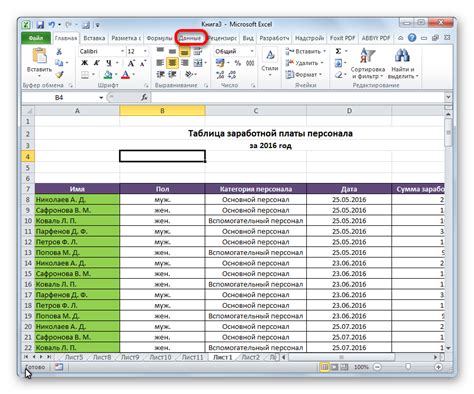Open the insert function fx dialog
The height and width of the screenshot is (394, 474).
144,97
